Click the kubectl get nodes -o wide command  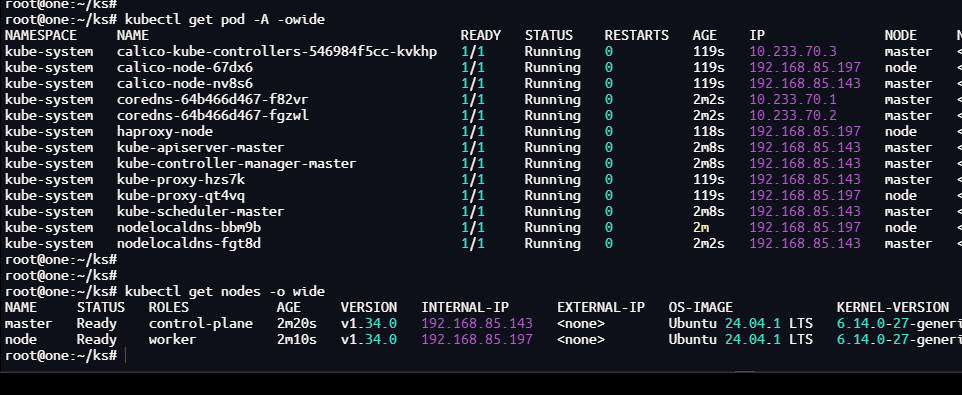225,291
